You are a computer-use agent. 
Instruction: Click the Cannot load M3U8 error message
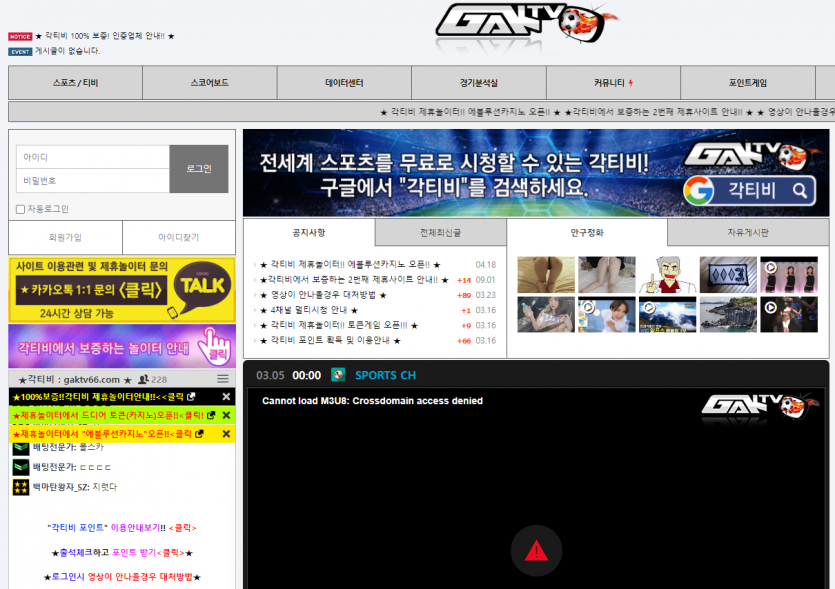coord(372,401)
